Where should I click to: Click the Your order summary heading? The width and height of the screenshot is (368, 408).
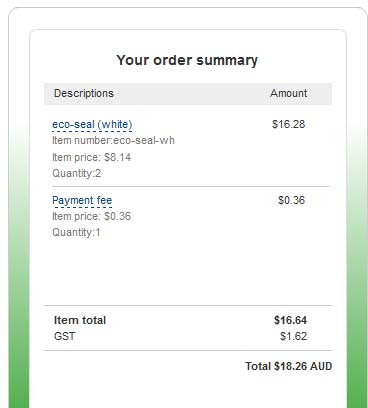187,60
